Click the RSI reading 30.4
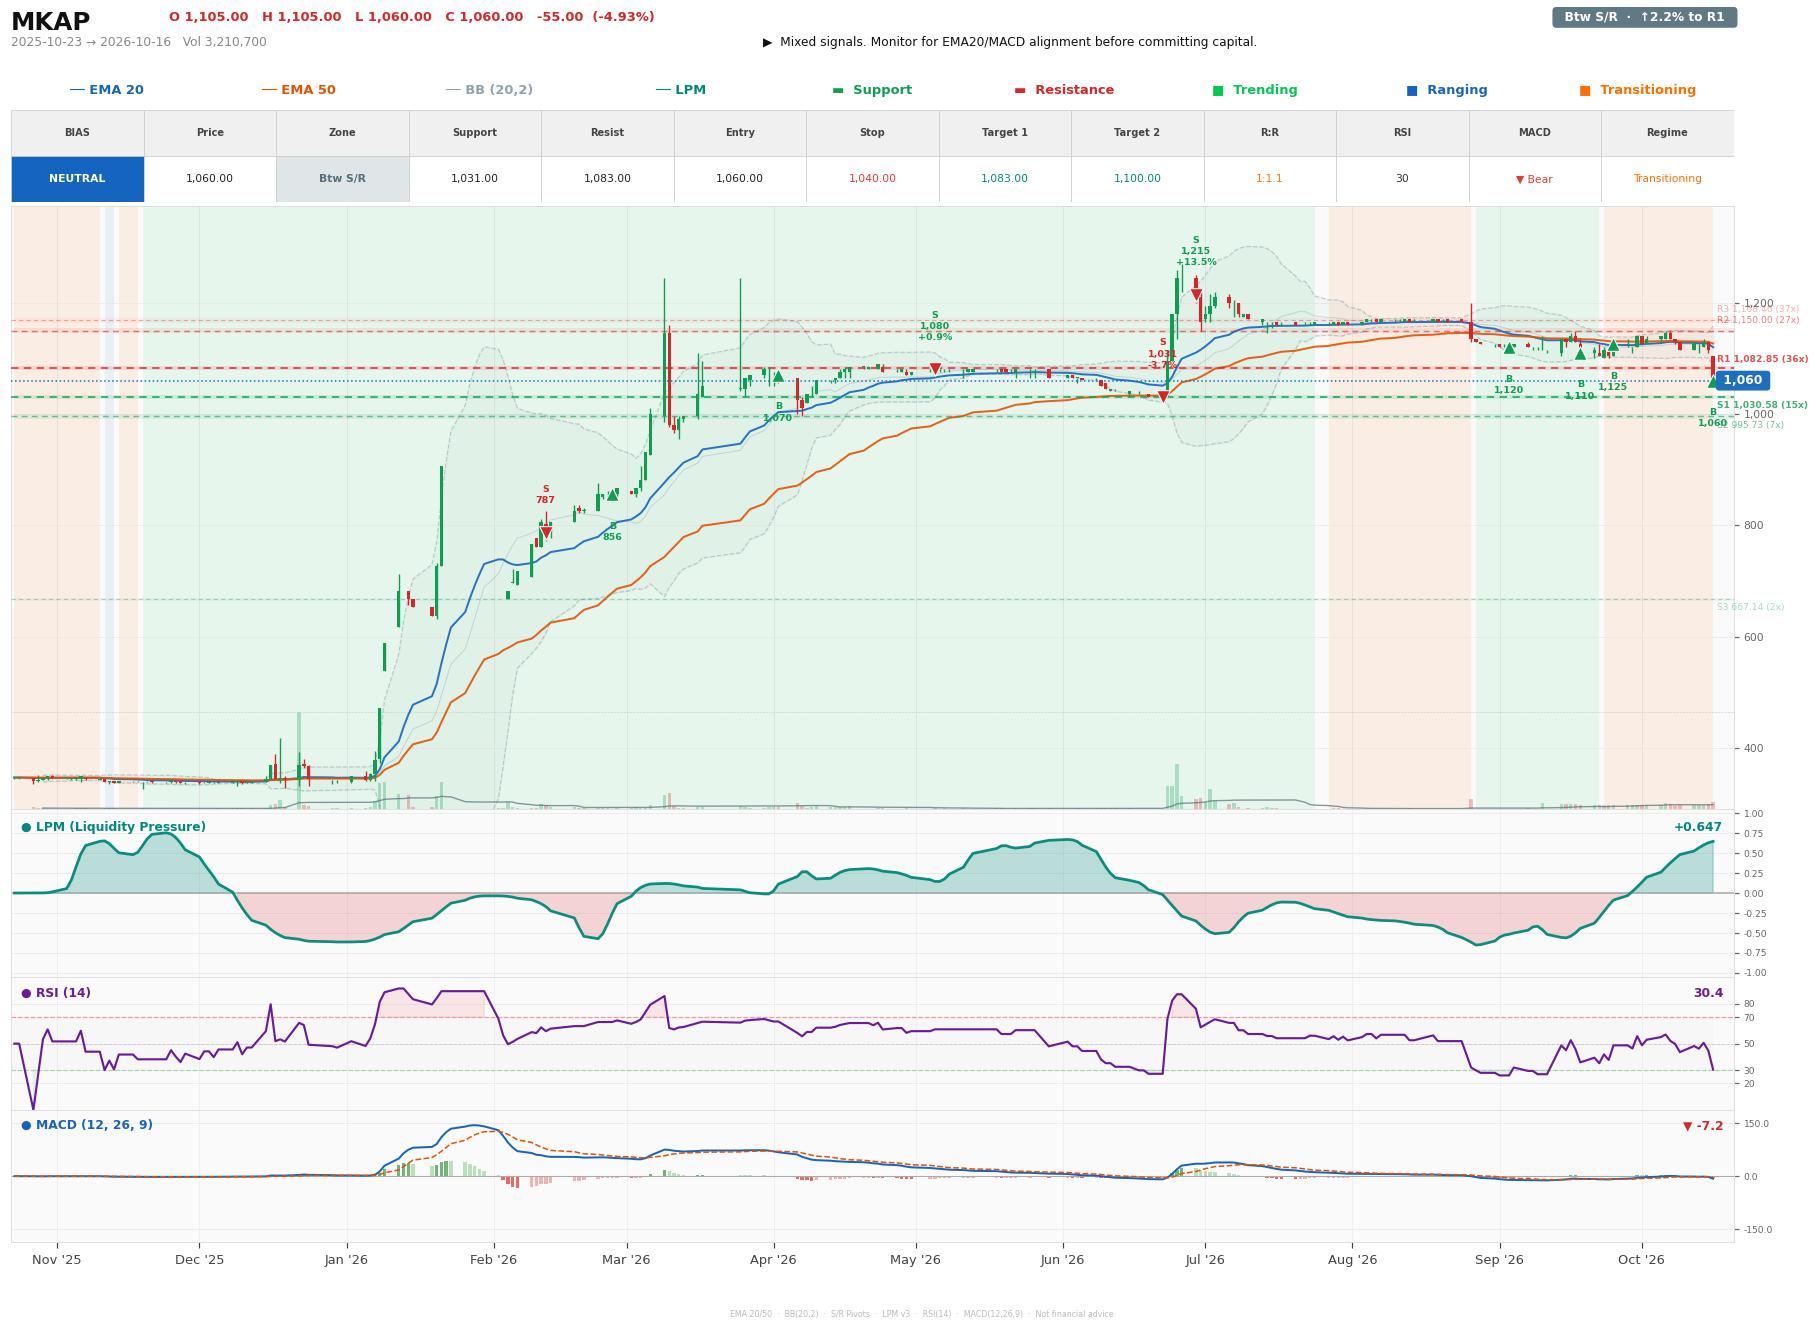Image resolution: width=1819 pixels, height=1330 pixels. (1708, 993)
